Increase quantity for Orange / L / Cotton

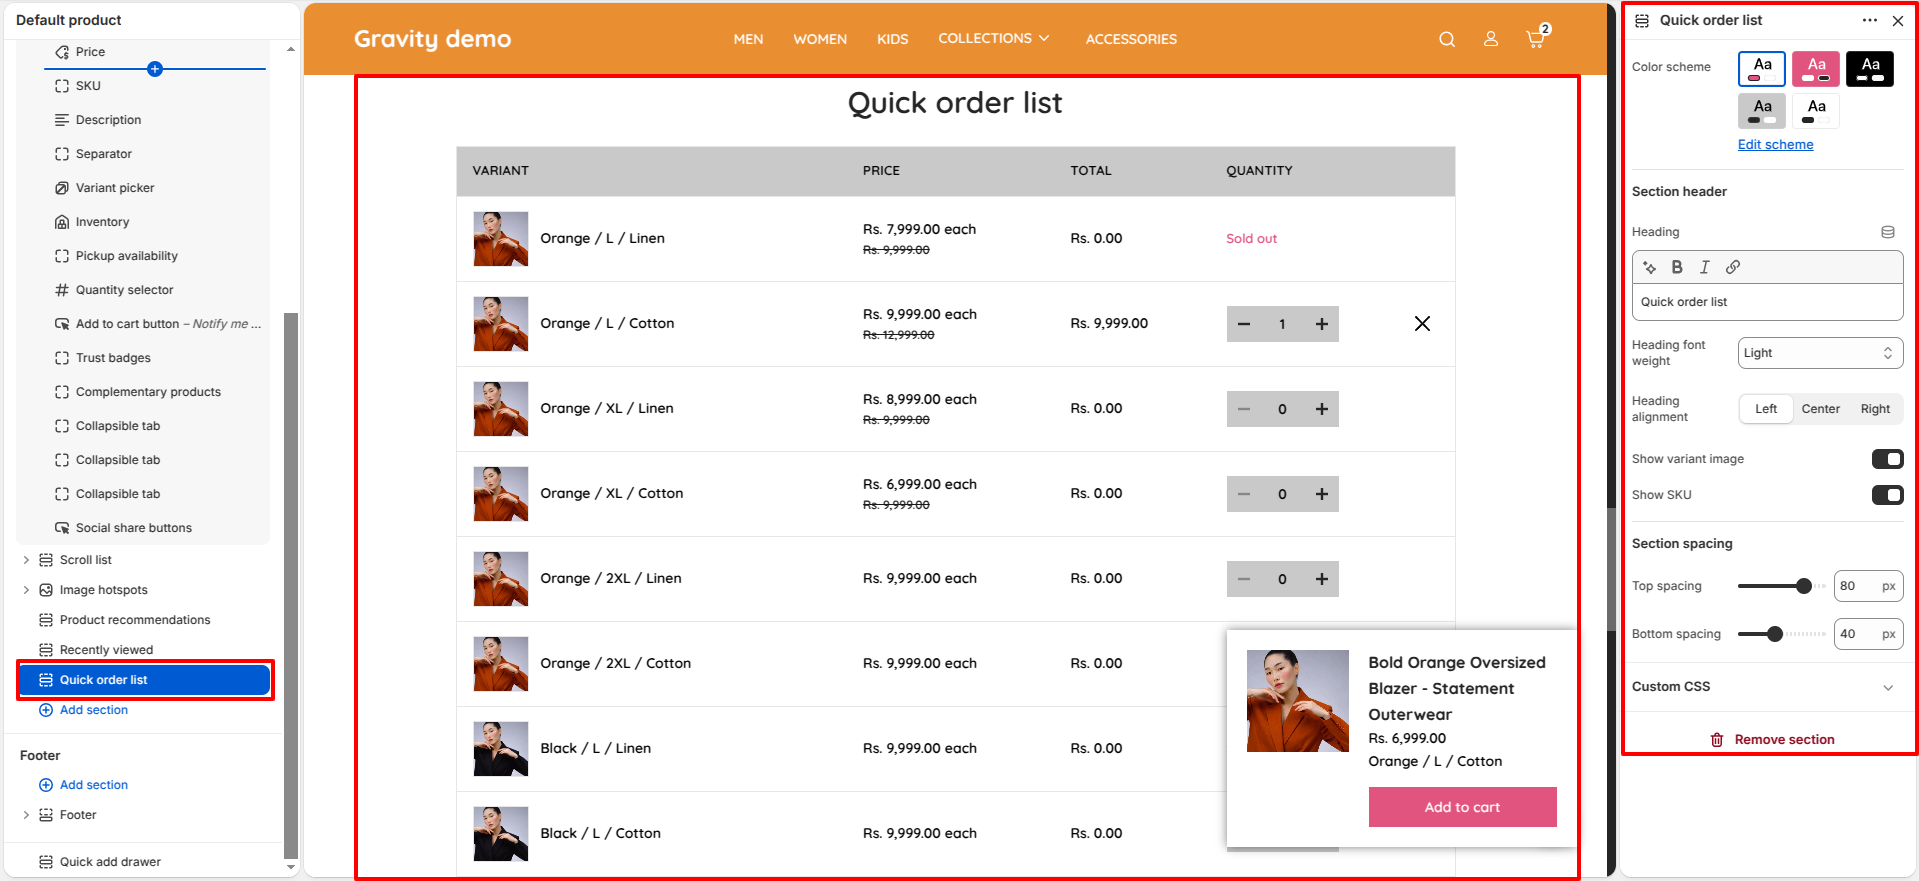(1322, 324)
